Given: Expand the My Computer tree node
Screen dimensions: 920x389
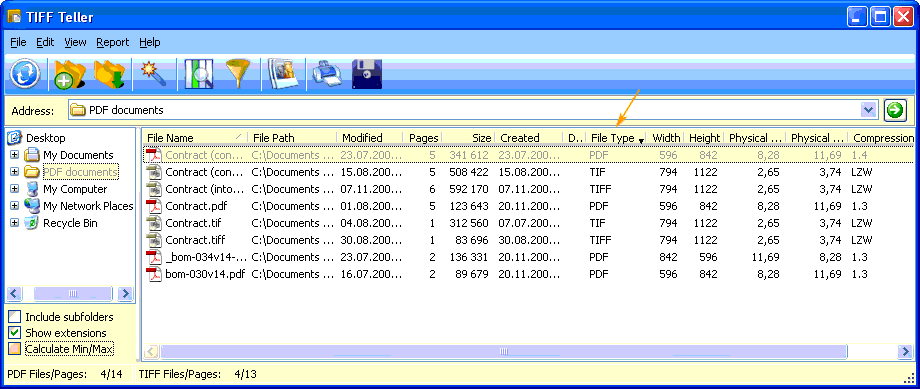Looking at the screenshot, I should click(x=15, y=189).
